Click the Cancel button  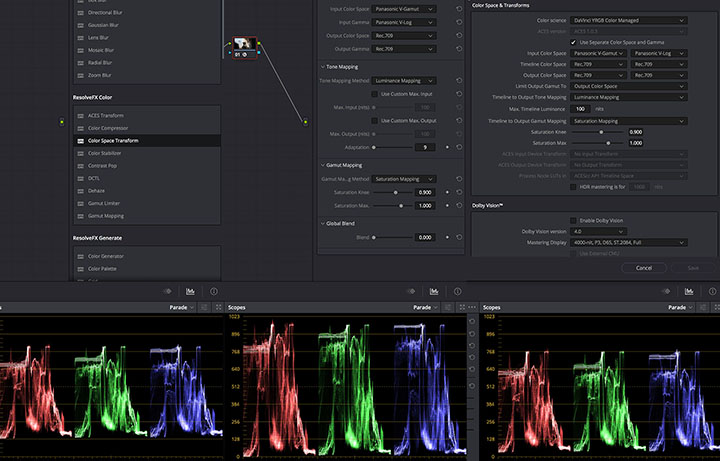pyautogui.click(x=643, y=268)
